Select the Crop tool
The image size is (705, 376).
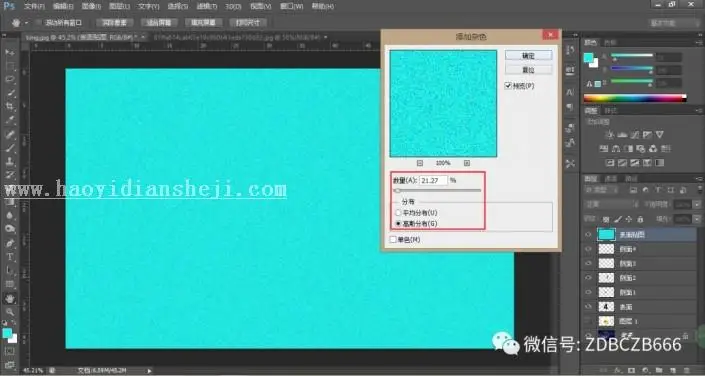click(9, 107)
